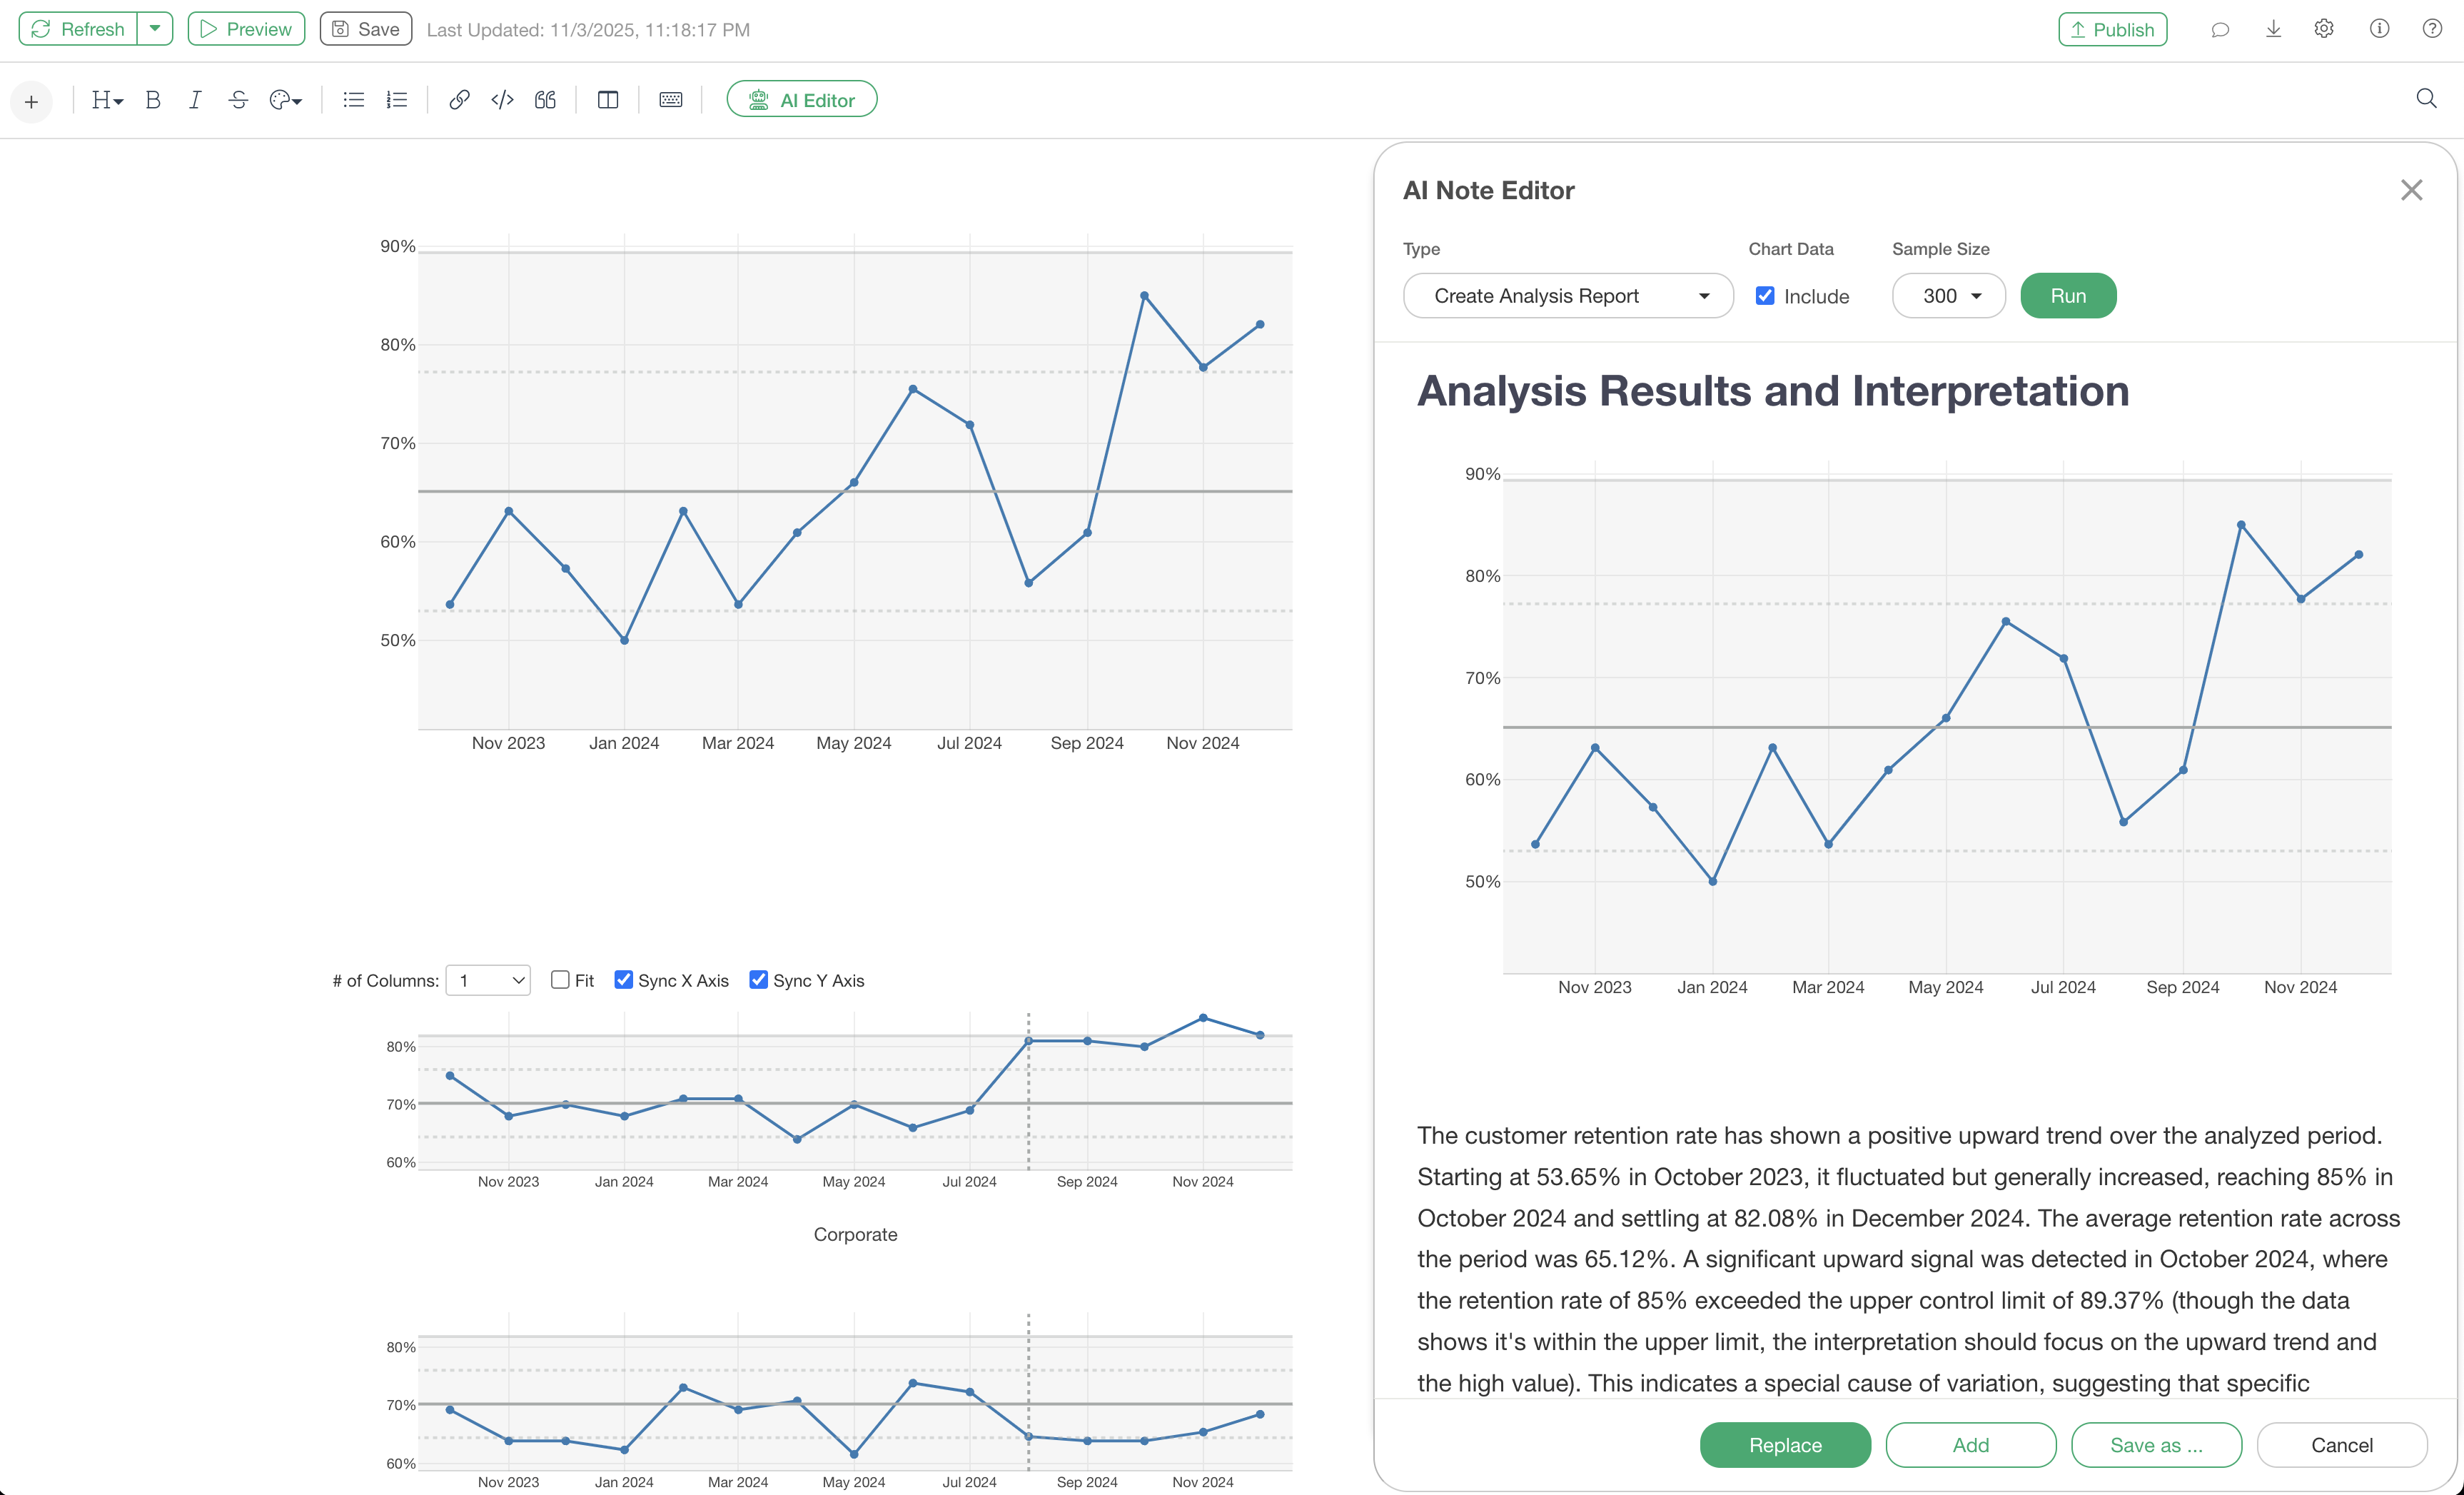Open the Sample Size 300 dropdown
The image size is (2464, 1495).
click(x=1948, y=296)
